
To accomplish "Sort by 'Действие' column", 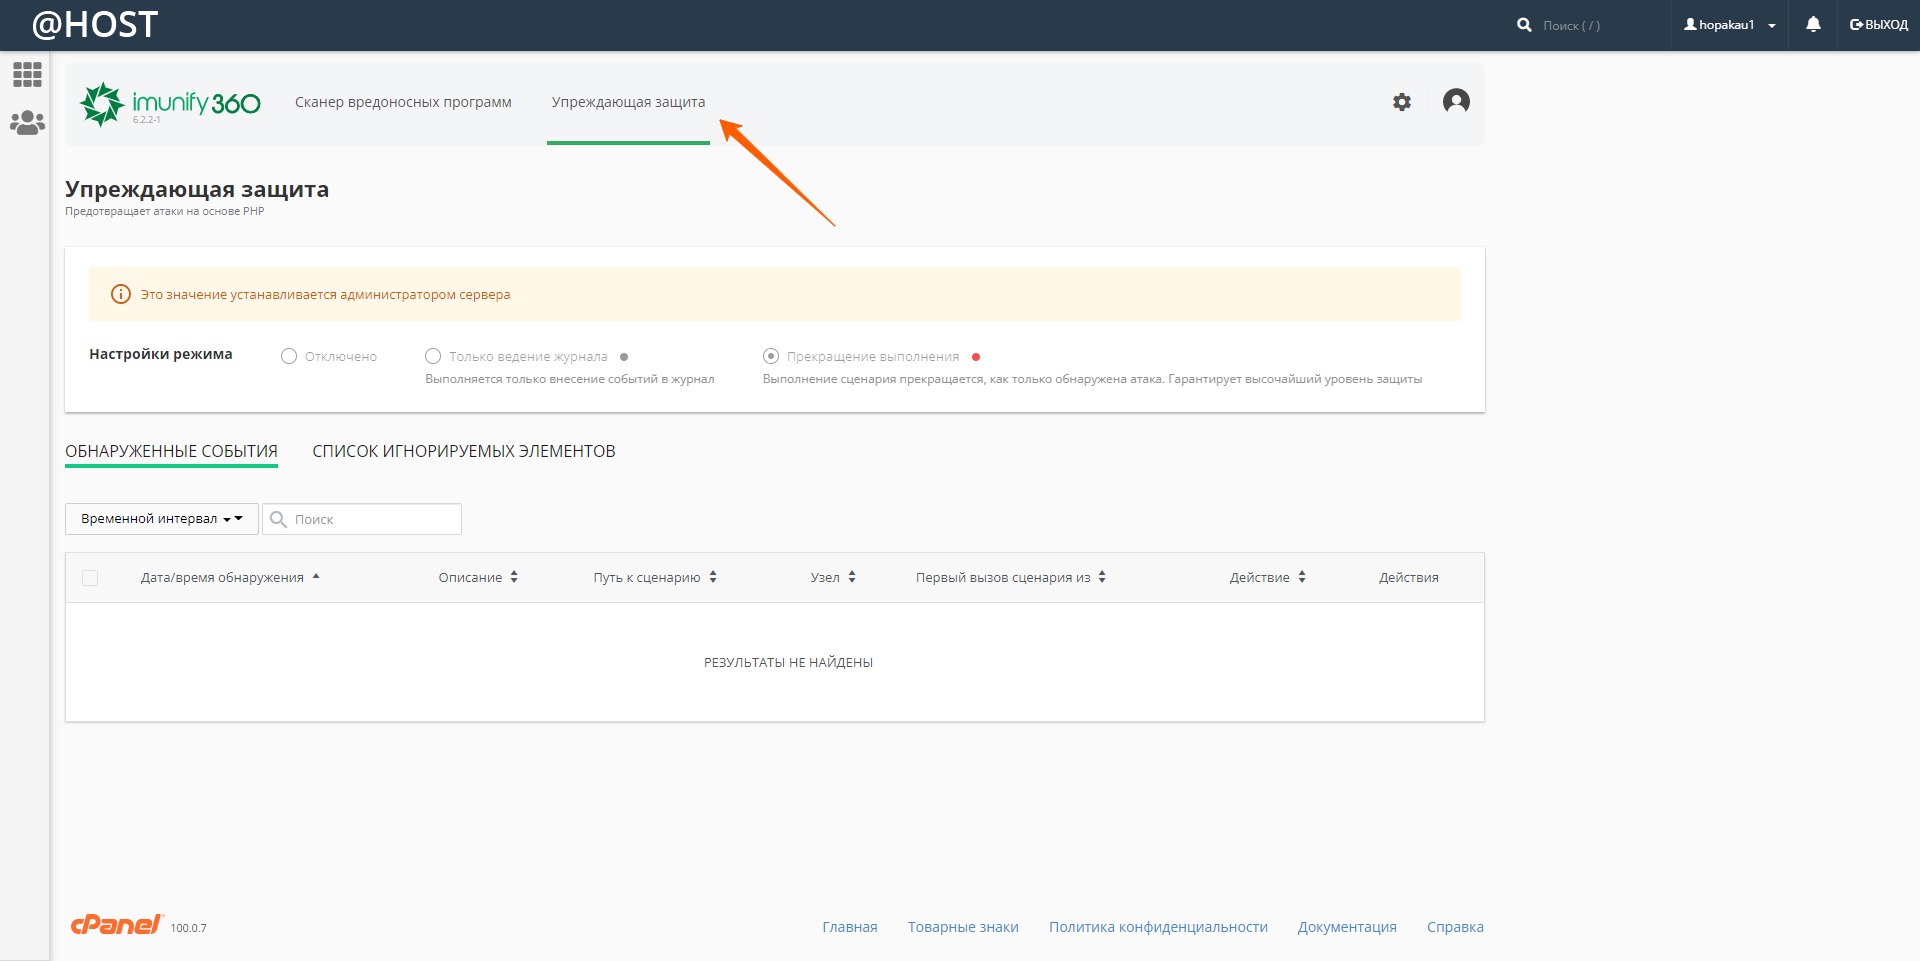I will pos(1268,577).
